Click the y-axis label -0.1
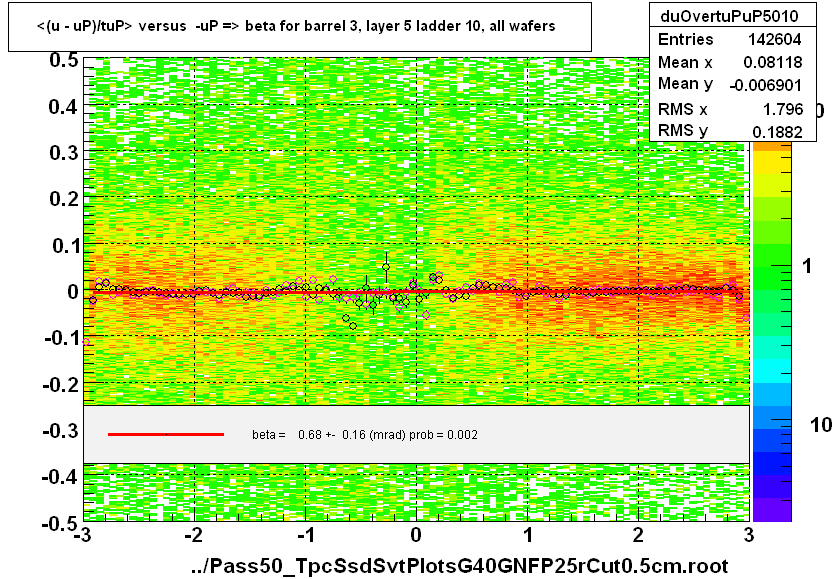This screenshot has width=833, height=579. pos(62,338)
